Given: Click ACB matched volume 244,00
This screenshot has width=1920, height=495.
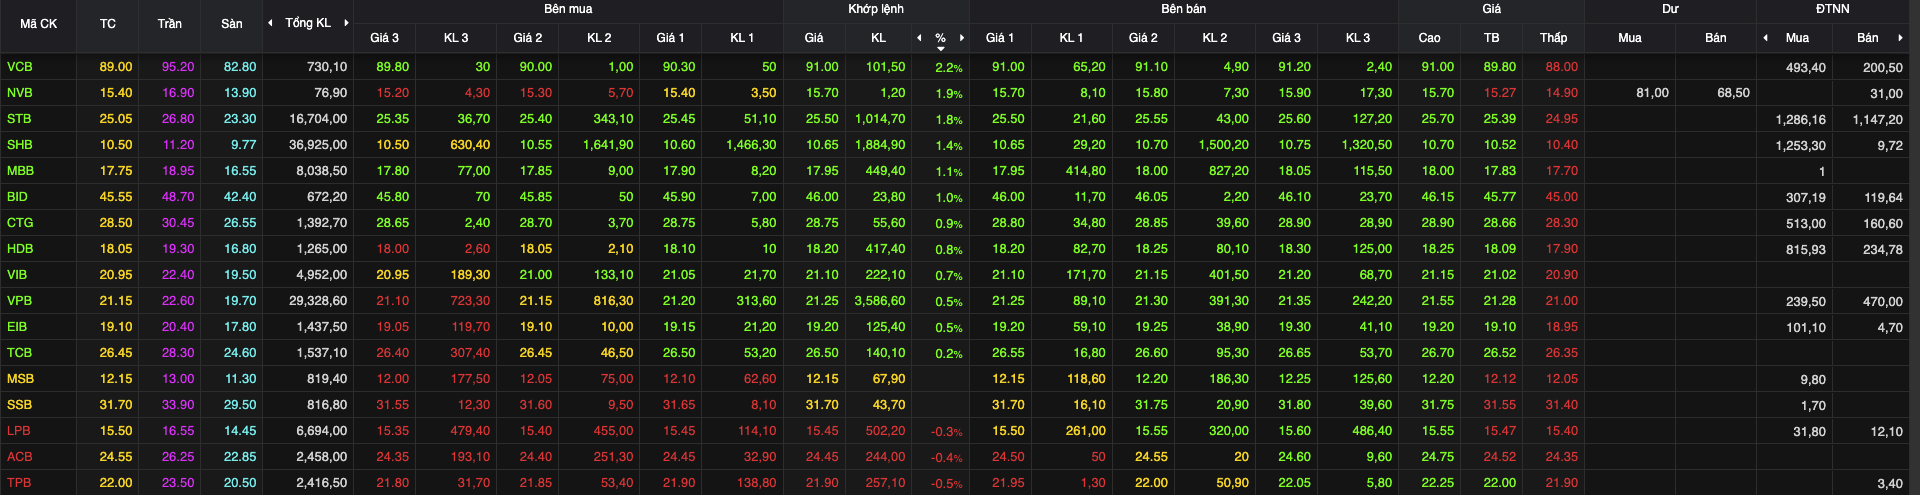Looking at the screenshot, I should pos(886,457).
